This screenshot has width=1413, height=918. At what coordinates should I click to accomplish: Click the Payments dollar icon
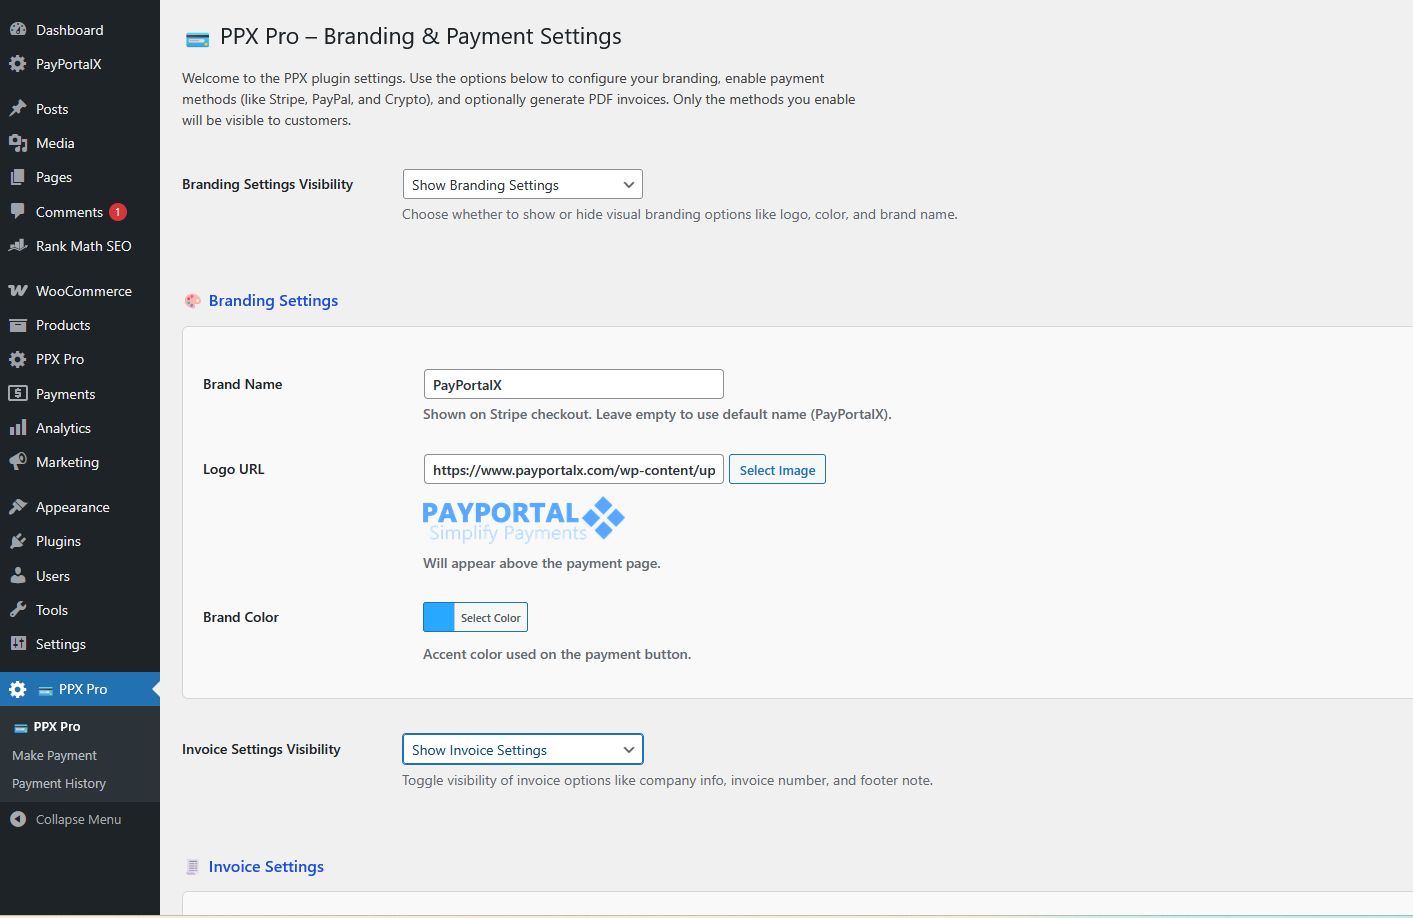[18, 394]
